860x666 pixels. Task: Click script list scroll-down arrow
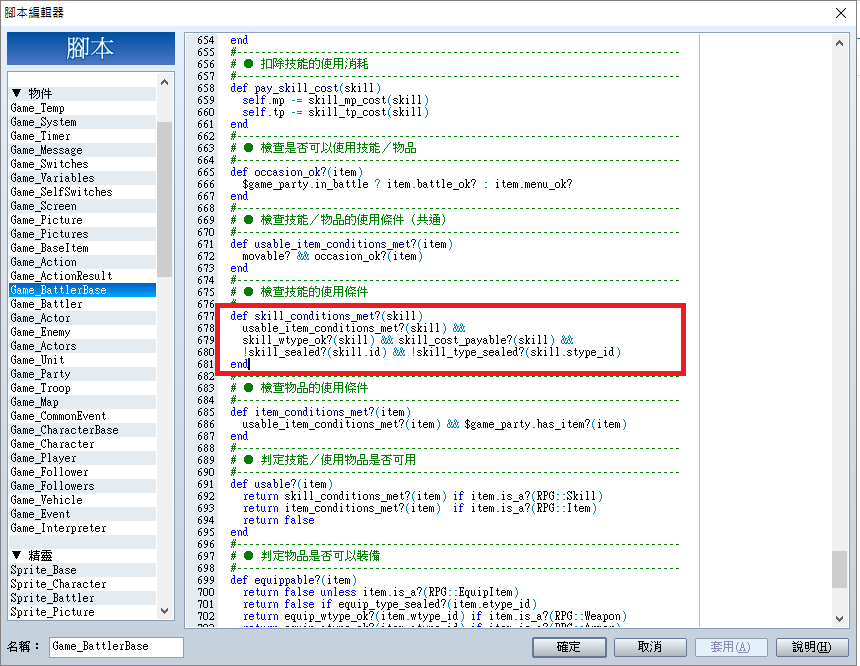point(165,611)
